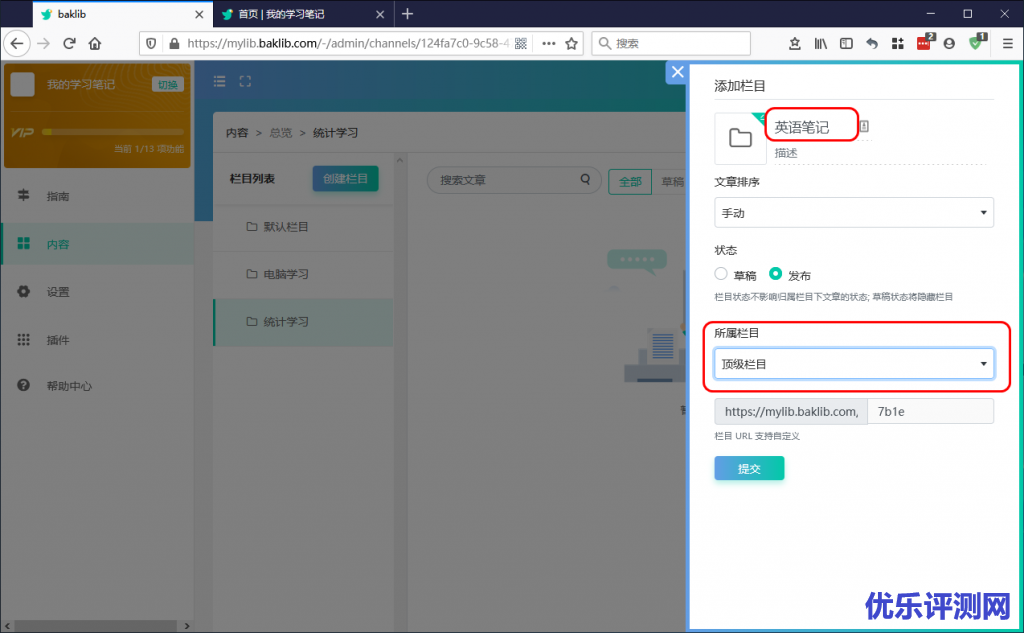Switch to 首页 | 我的学习笔记 browser tab
The image size is (1024, 633).
click(290, 14)
